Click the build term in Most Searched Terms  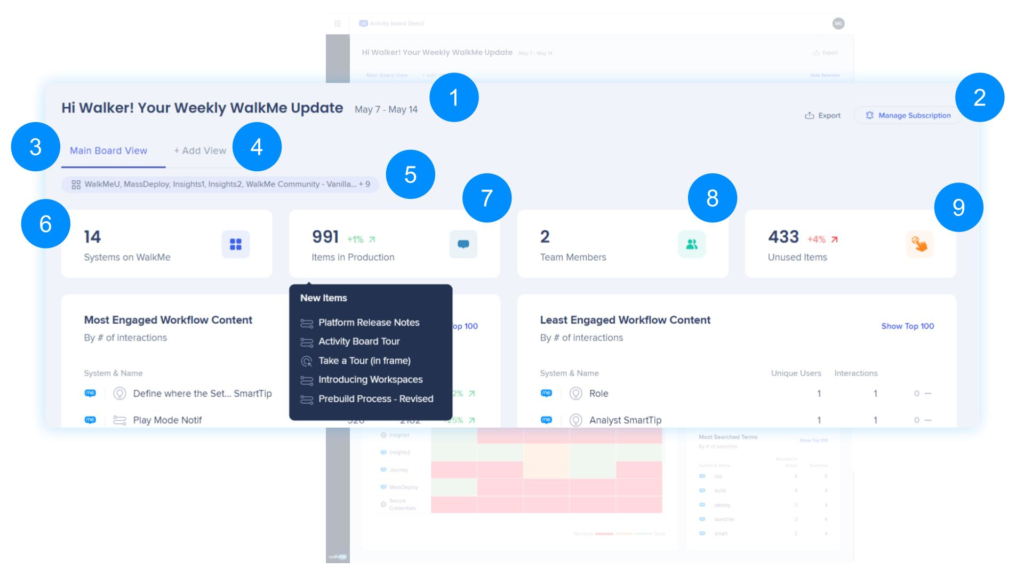click(720, 490)
